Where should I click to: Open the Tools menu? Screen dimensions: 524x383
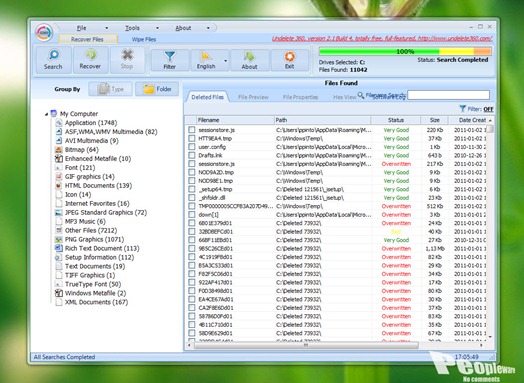(132, 28)
